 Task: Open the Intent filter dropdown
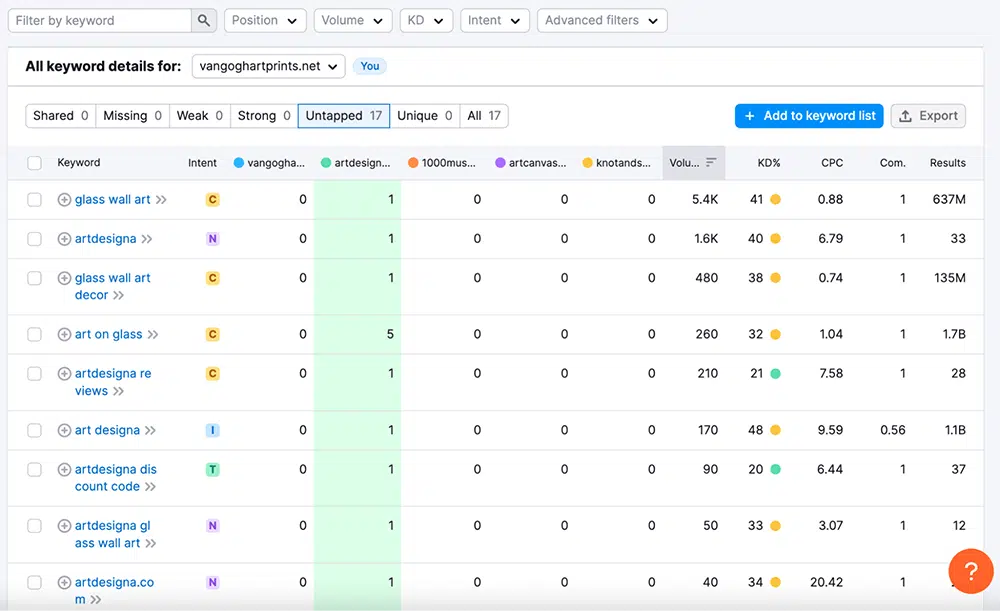495,20
